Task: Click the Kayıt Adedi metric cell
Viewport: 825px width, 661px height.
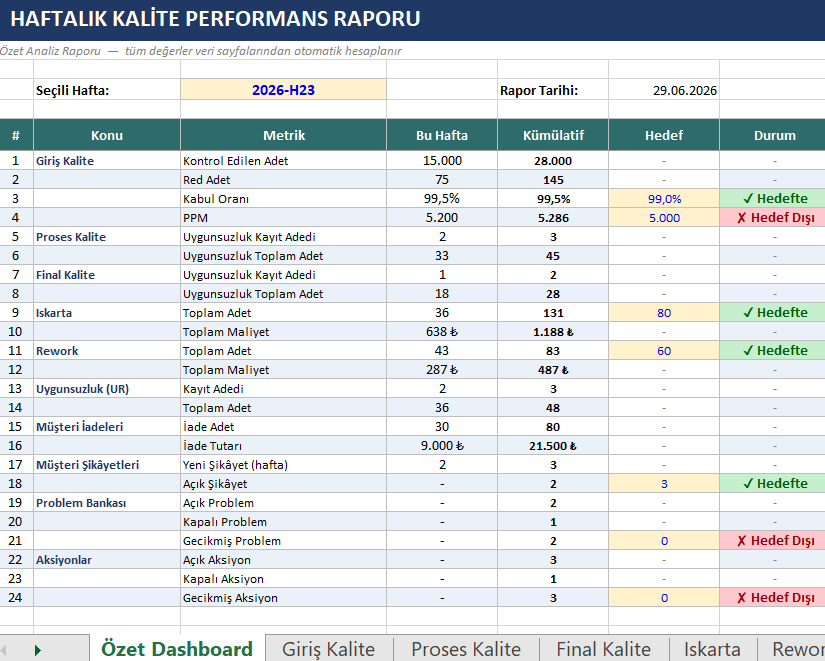Action: pyautogui.click(x=284, y=388)
